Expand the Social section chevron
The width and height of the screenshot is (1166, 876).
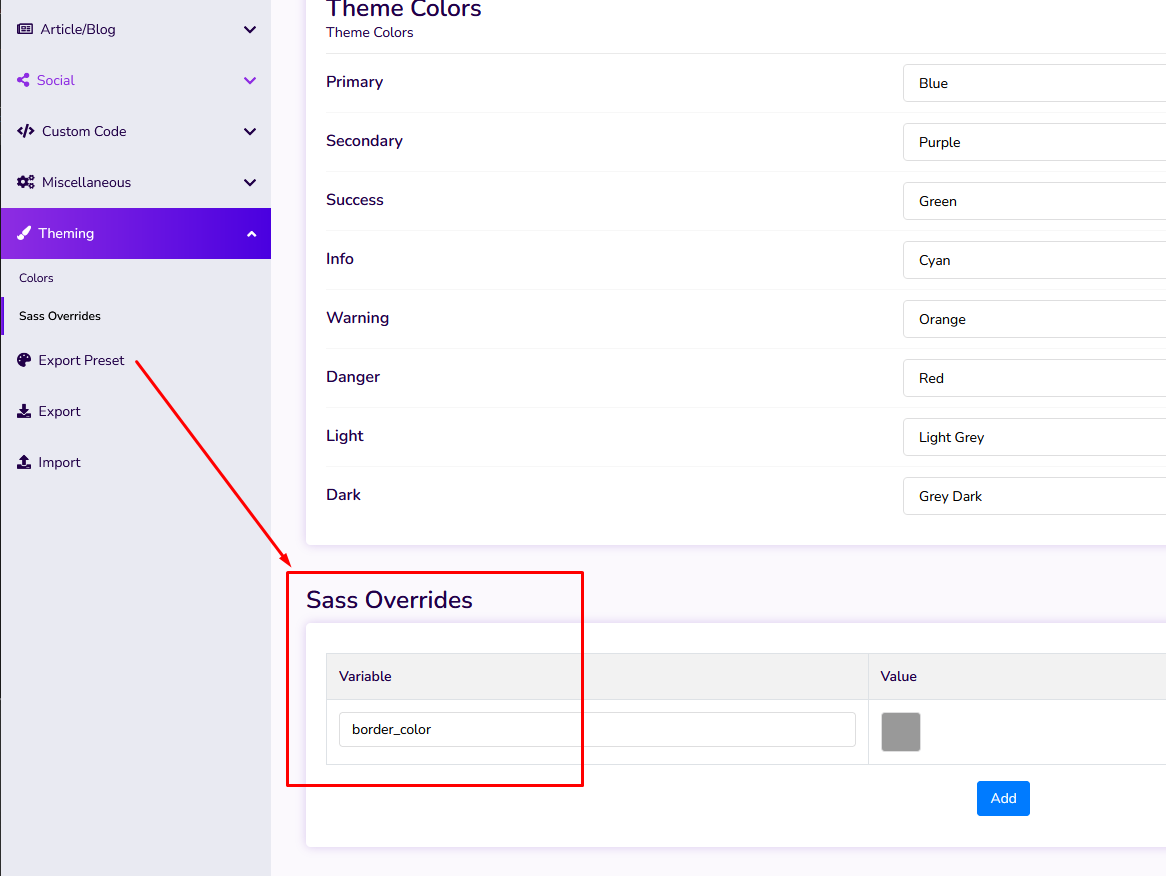250,80
